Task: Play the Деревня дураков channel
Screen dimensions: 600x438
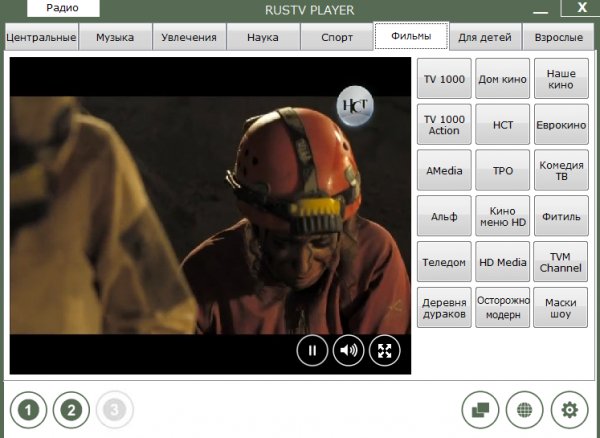Action: [x=444, y=308]
